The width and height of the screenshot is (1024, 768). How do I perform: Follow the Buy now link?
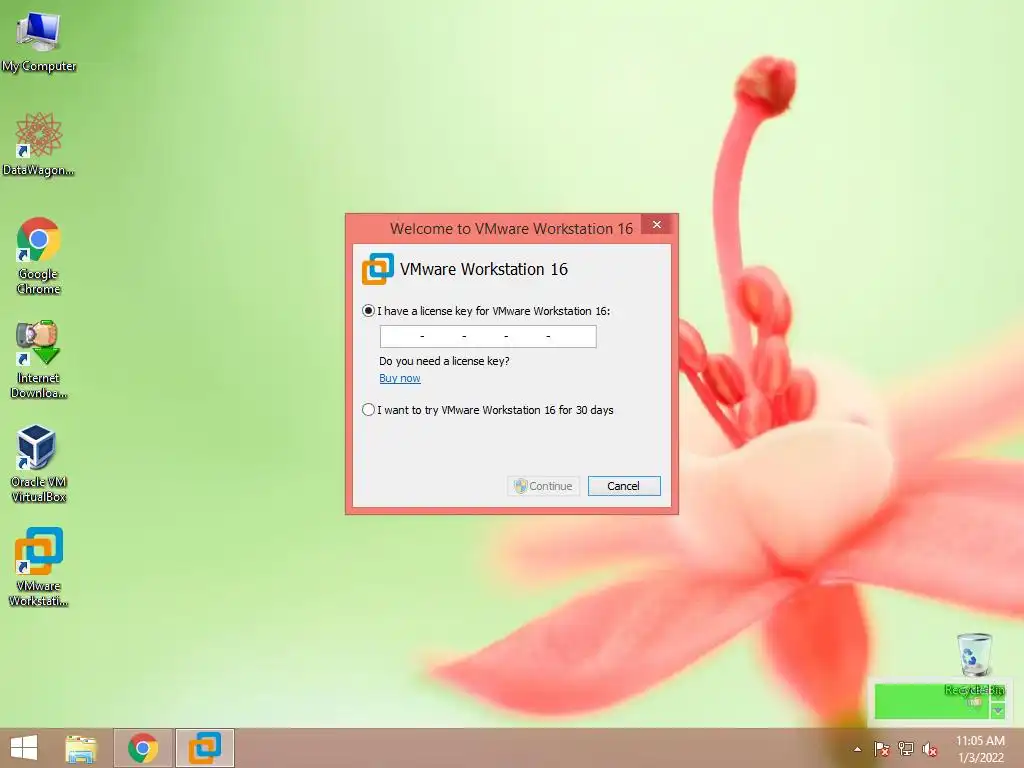click(x=400, y=378)
